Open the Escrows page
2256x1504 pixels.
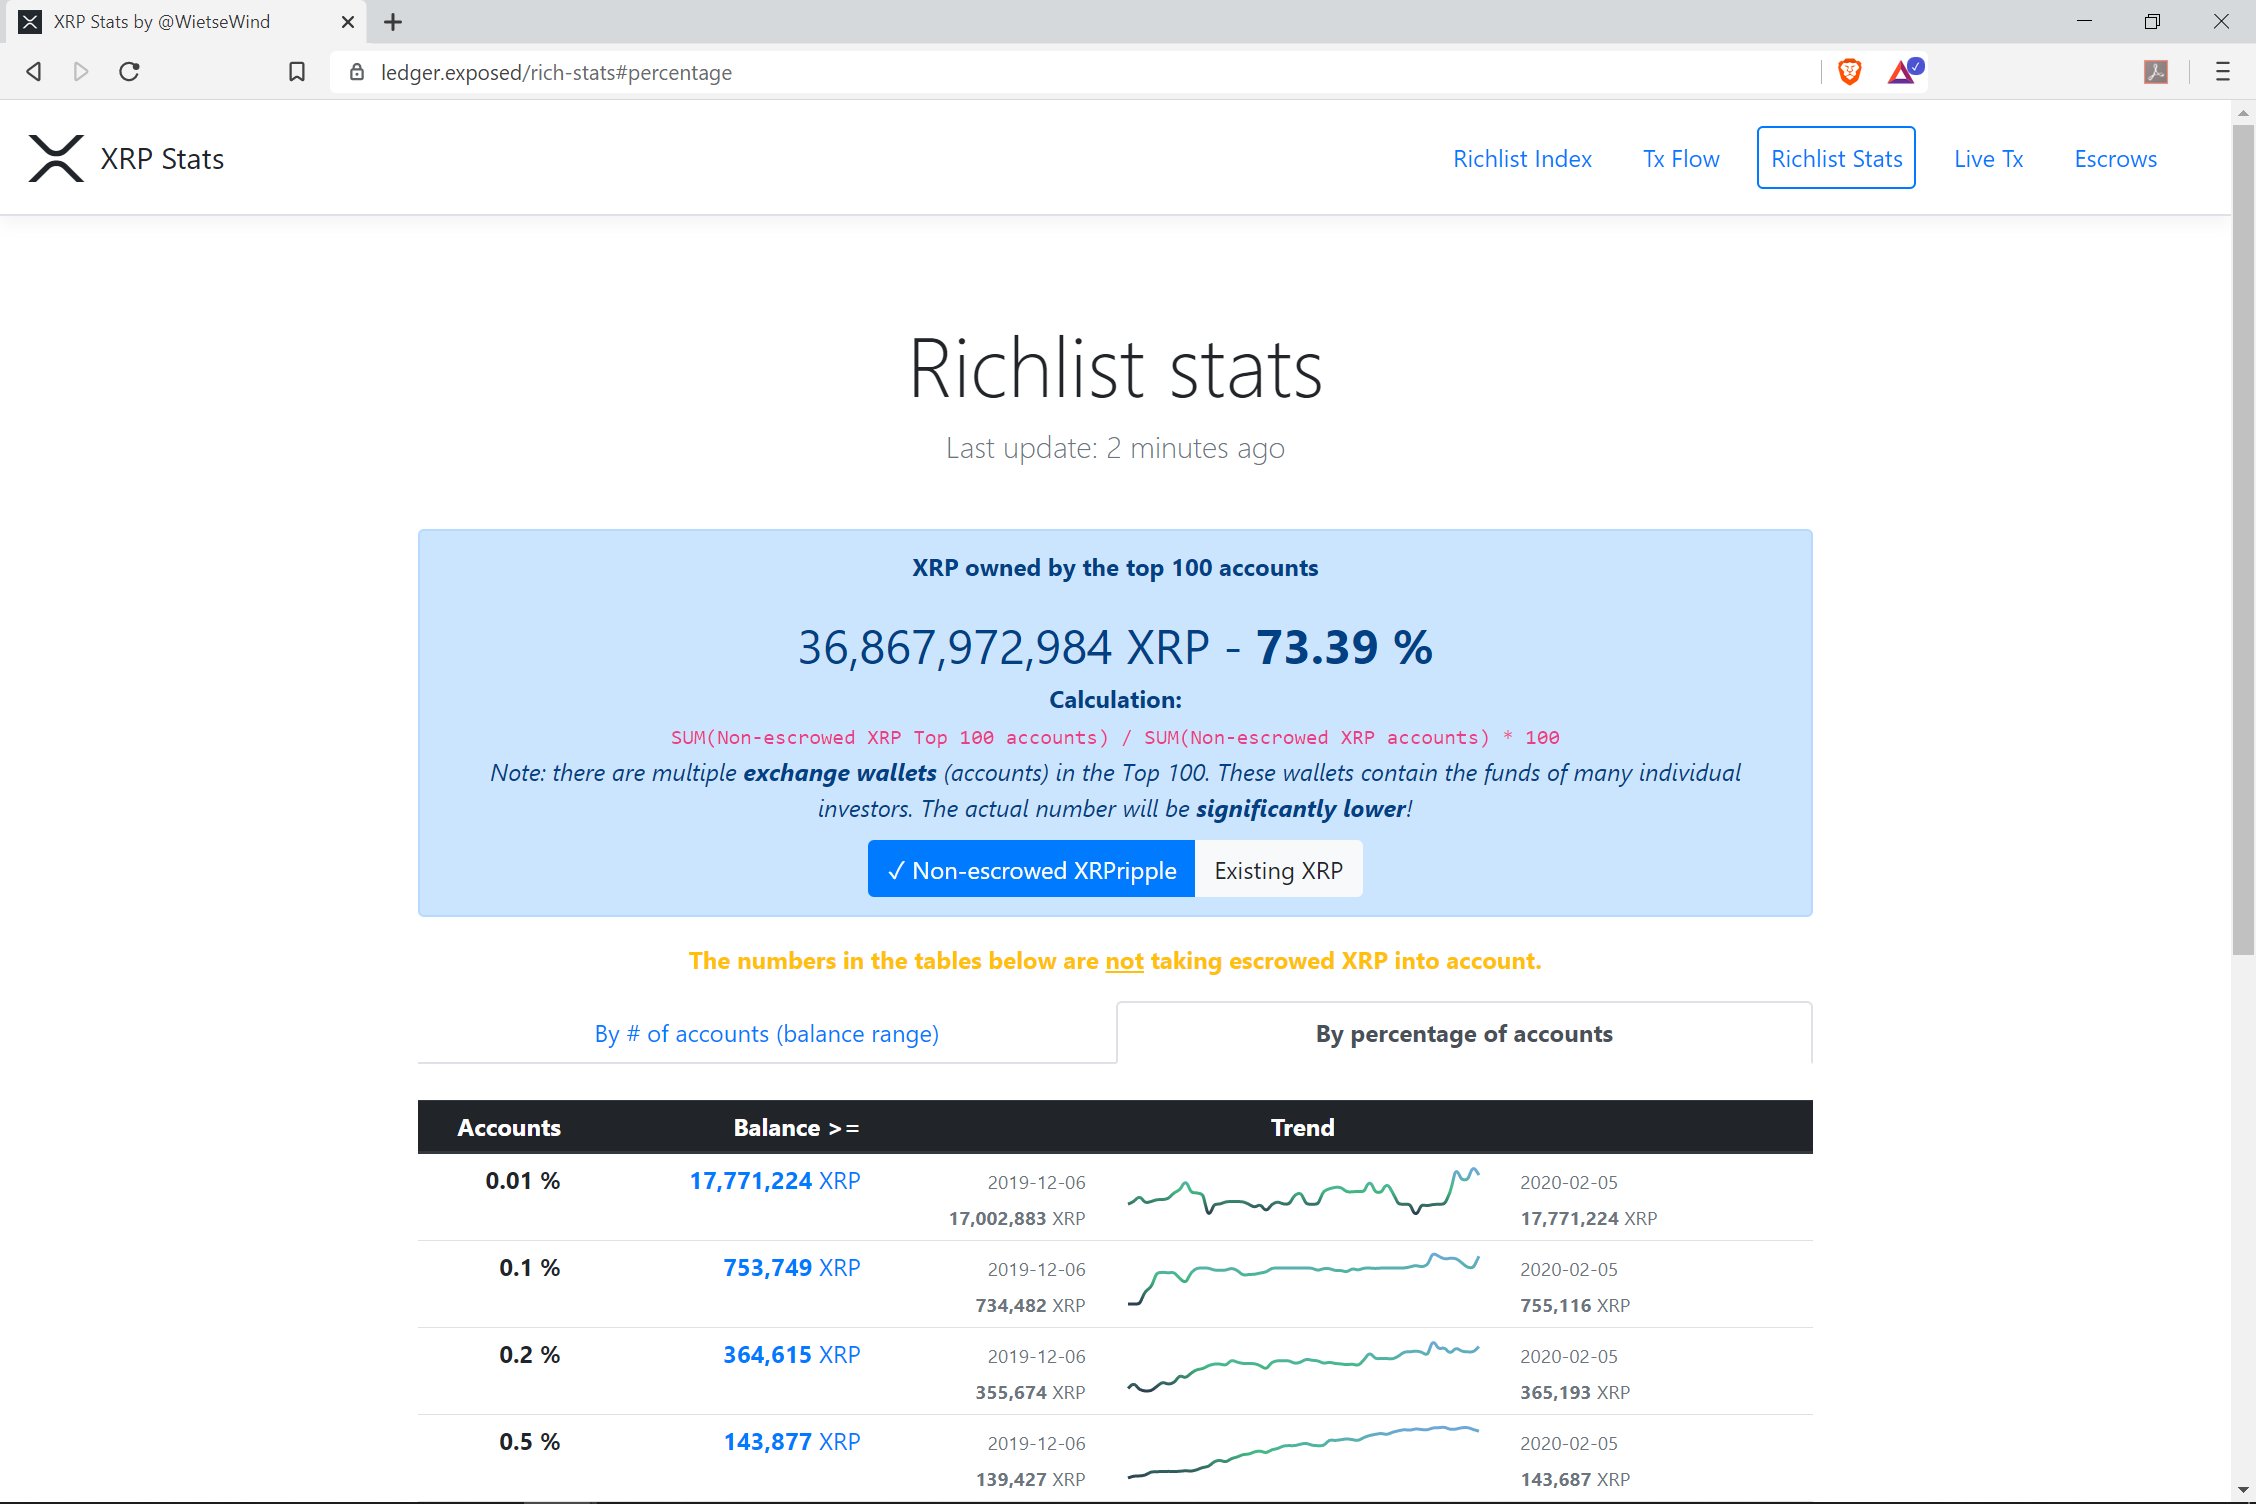pyautogui.click(x=2115, y=158)
